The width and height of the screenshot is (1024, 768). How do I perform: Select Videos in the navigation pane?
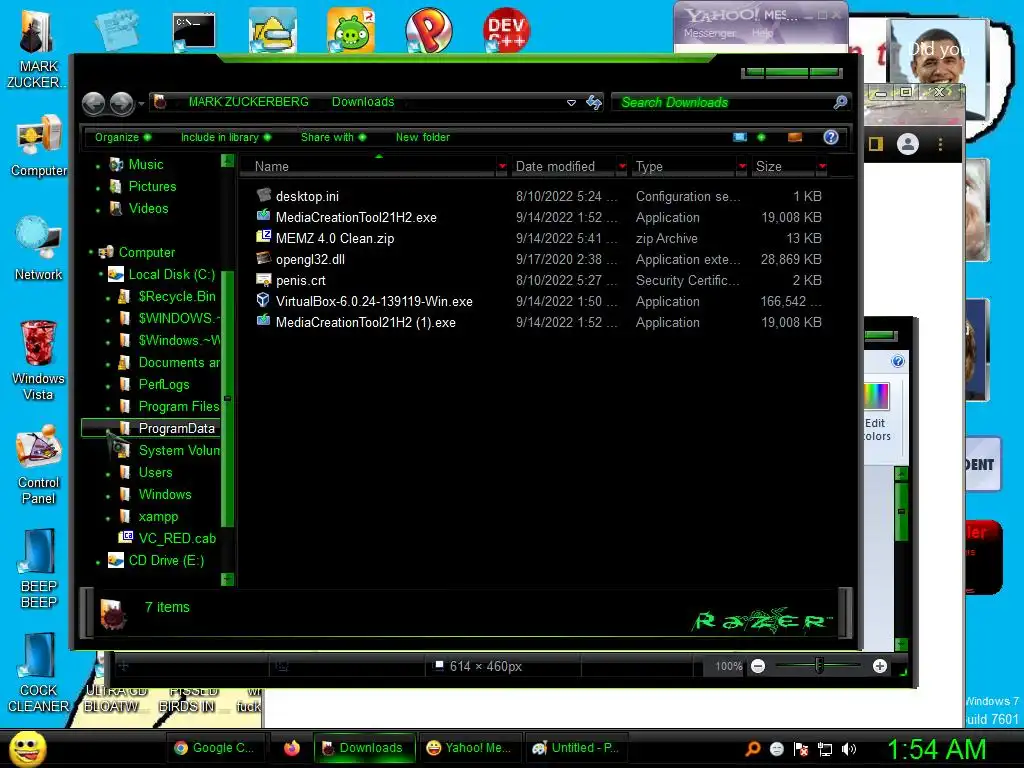pyautogui.click(x=148, y=208)
